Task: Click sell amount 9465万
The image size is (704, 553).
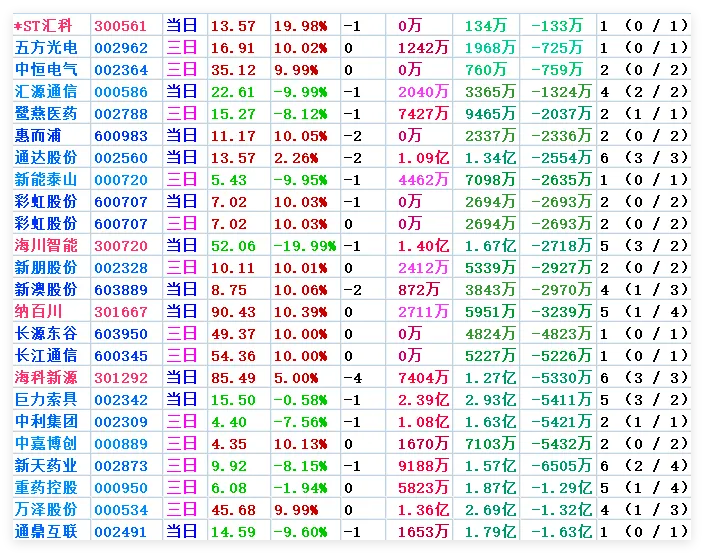Action: pyautogui.click(x=490, y=114)
